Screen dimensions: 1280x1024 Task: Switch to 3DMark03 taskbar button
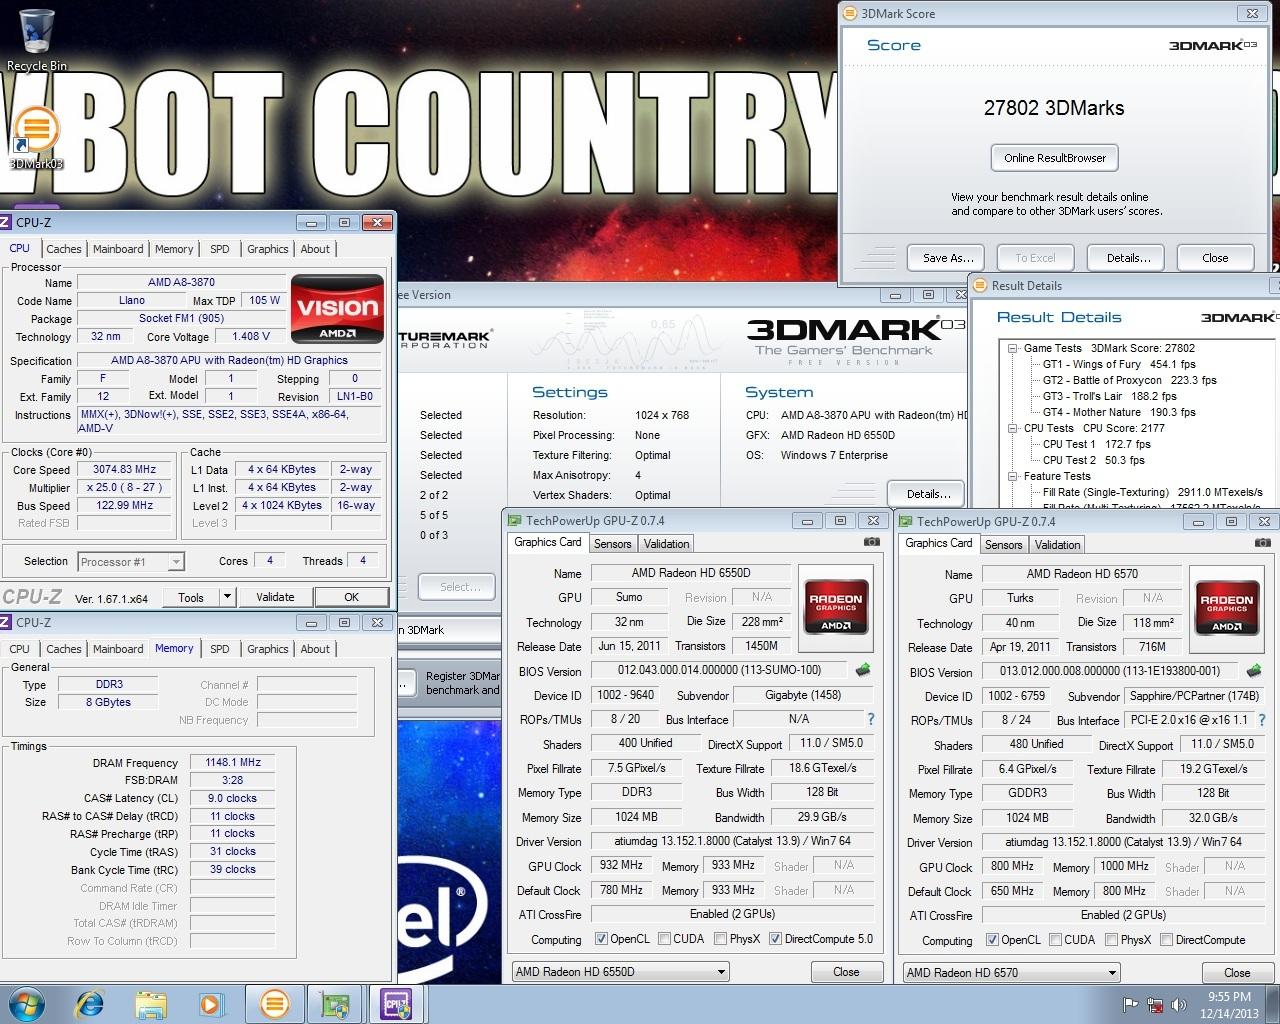273,1004
